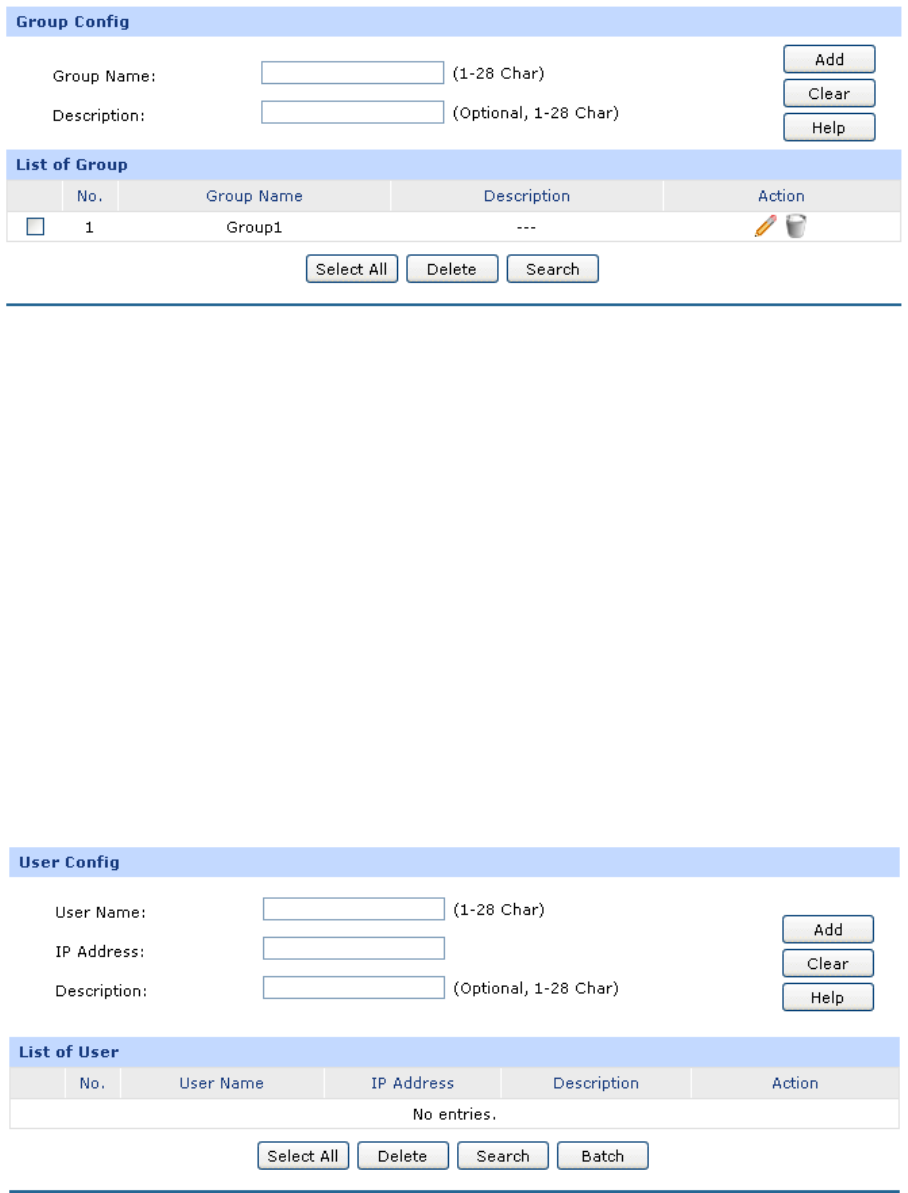Focus the IP Address input field

[x=354, y=949]
